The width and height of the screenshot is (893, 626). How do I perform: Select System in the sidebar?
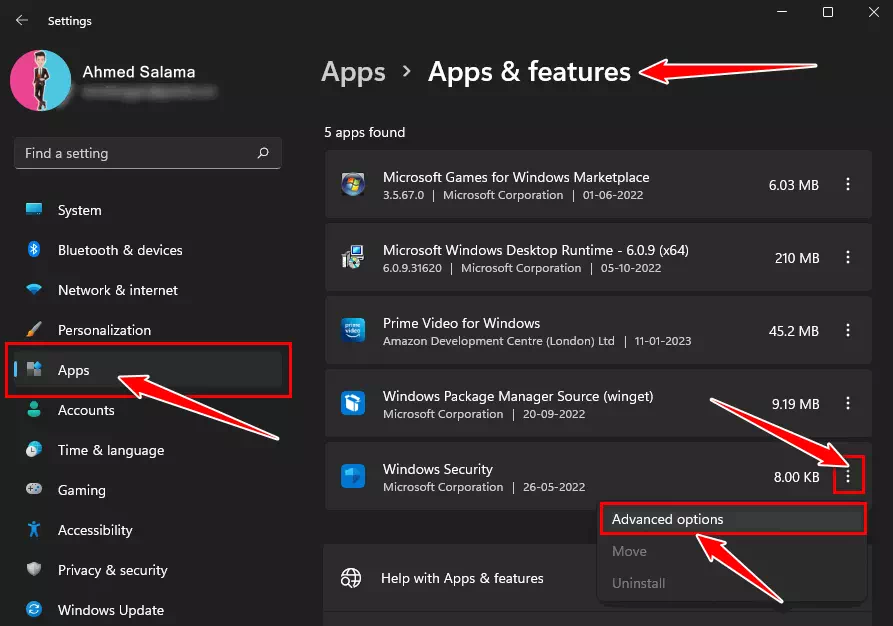pos(80,210)
